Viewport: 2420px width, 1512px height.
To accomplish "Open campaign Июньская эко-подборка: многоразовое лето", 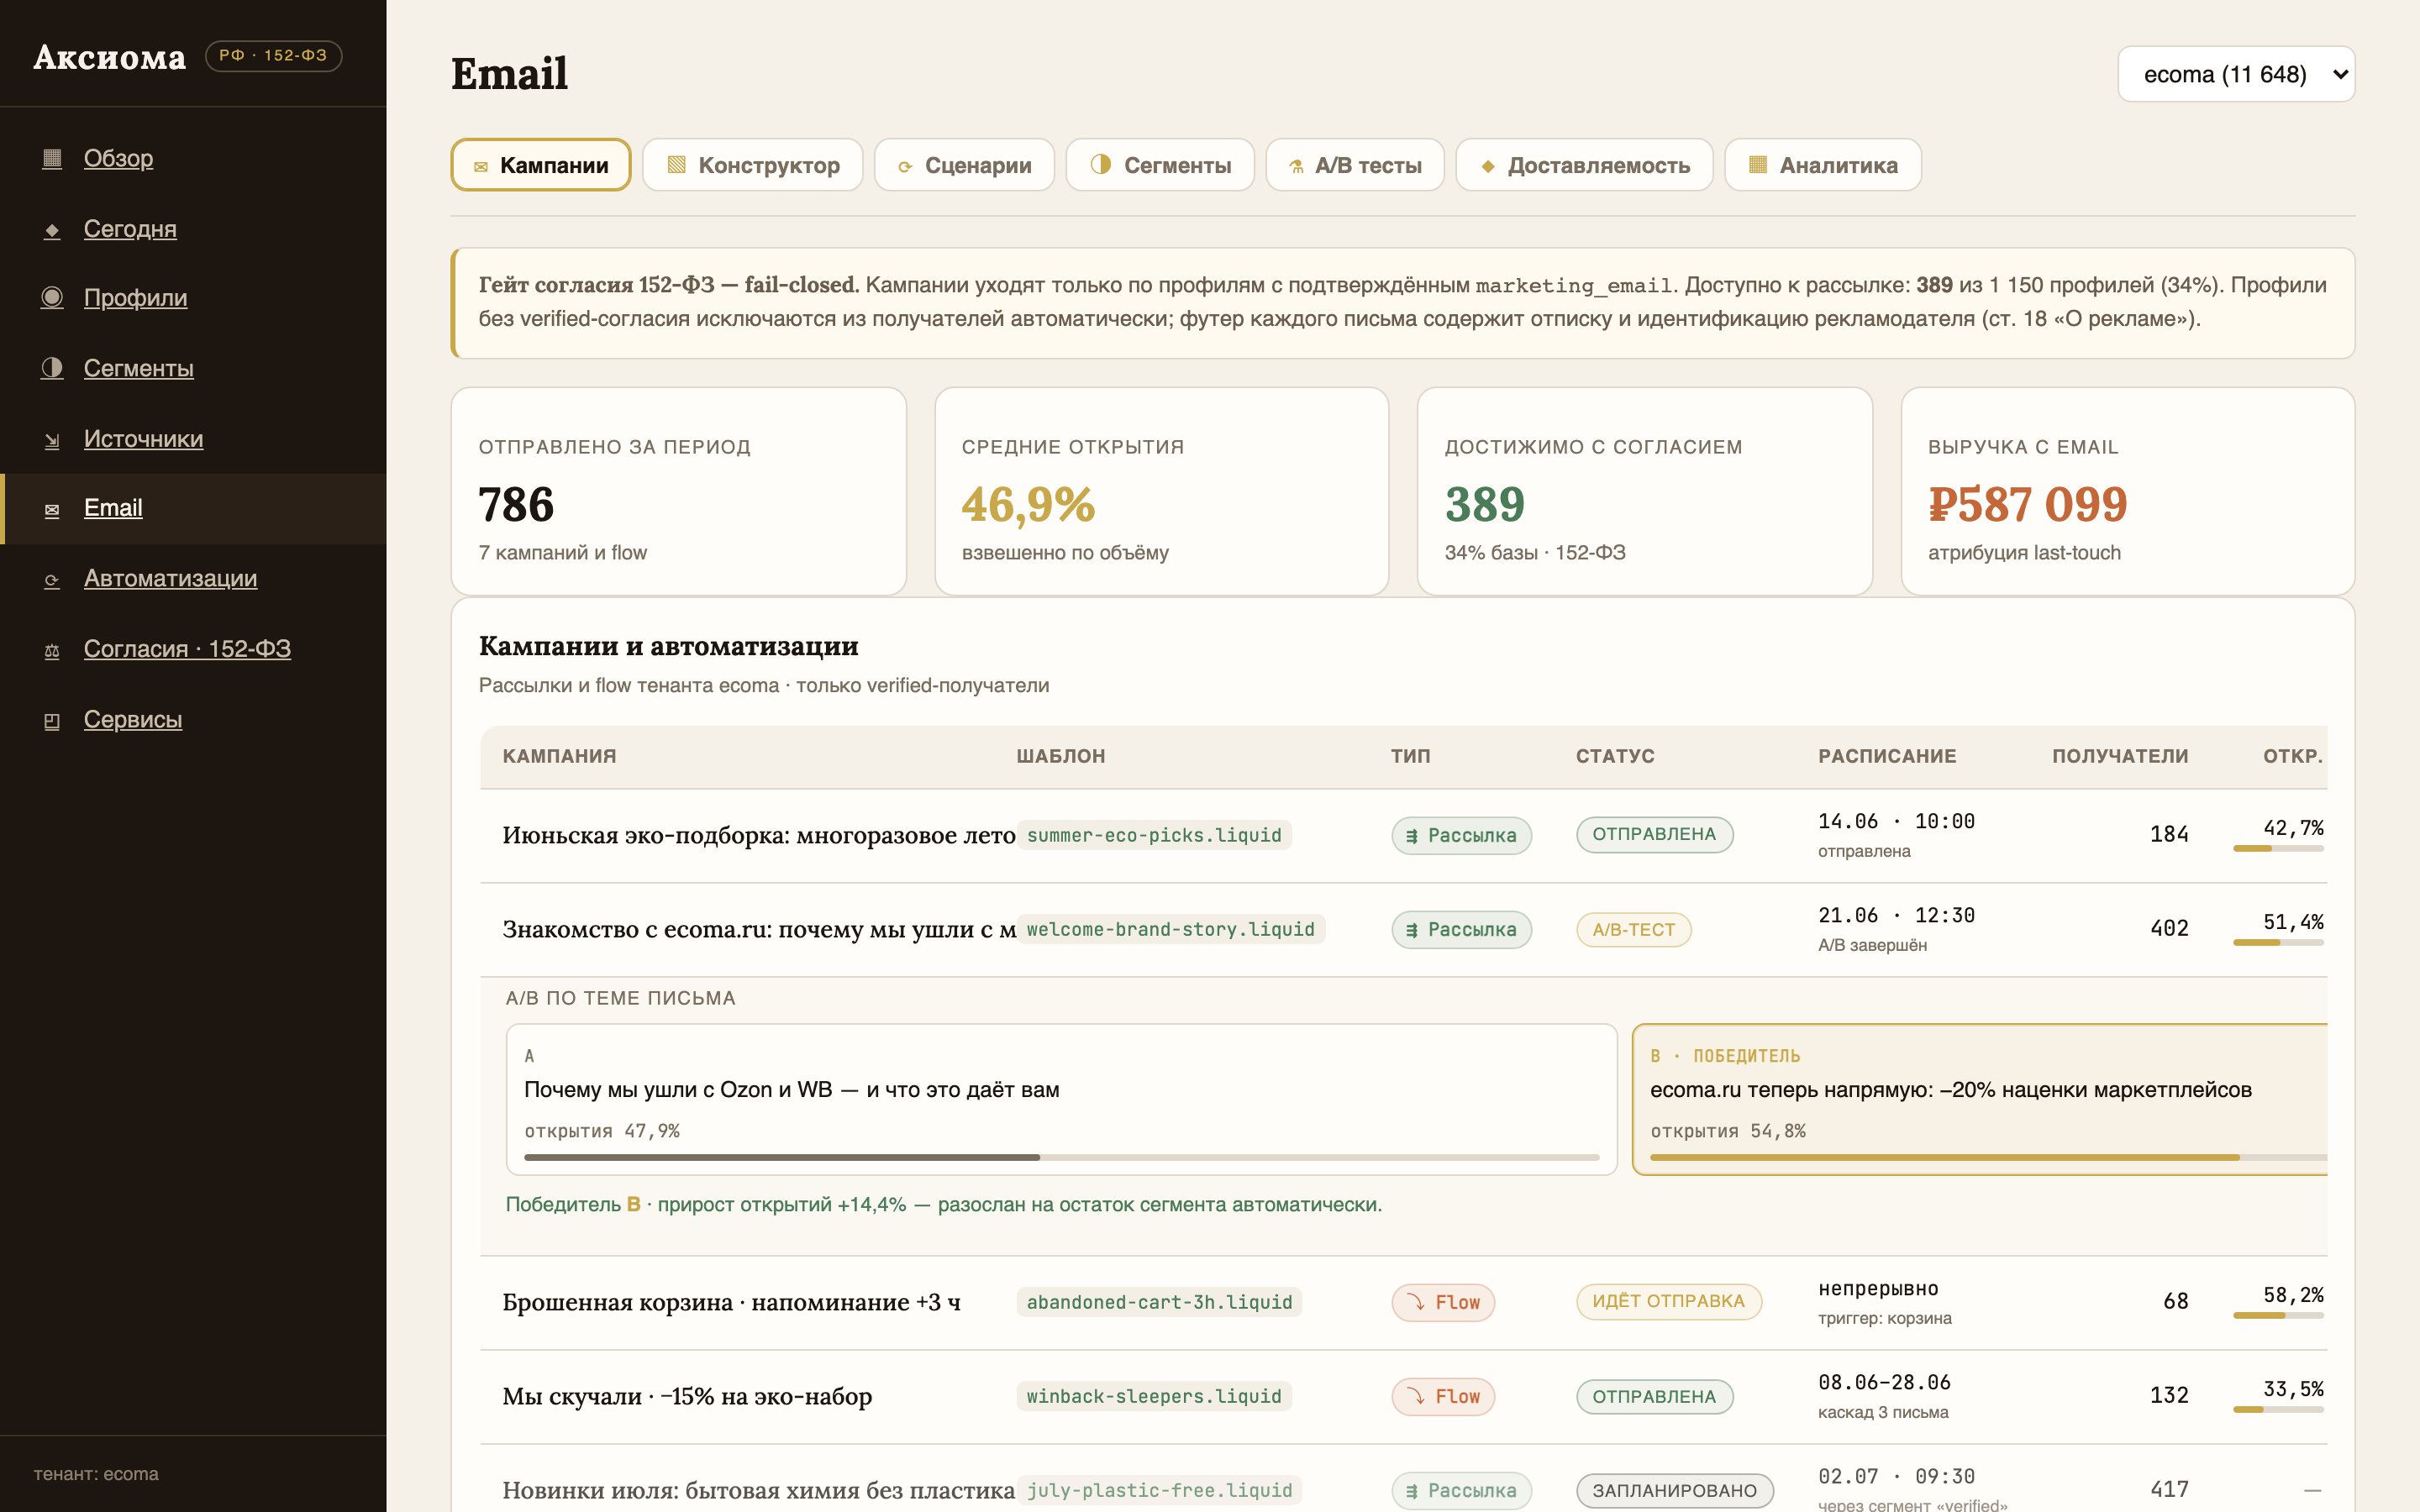I will 759,835.
